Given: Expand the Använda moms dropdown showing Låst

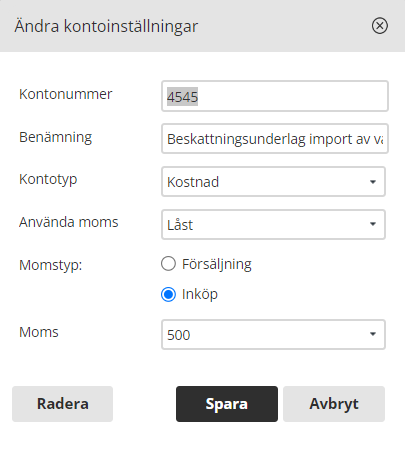Looking at the screenshot, I should coord(273,224).
